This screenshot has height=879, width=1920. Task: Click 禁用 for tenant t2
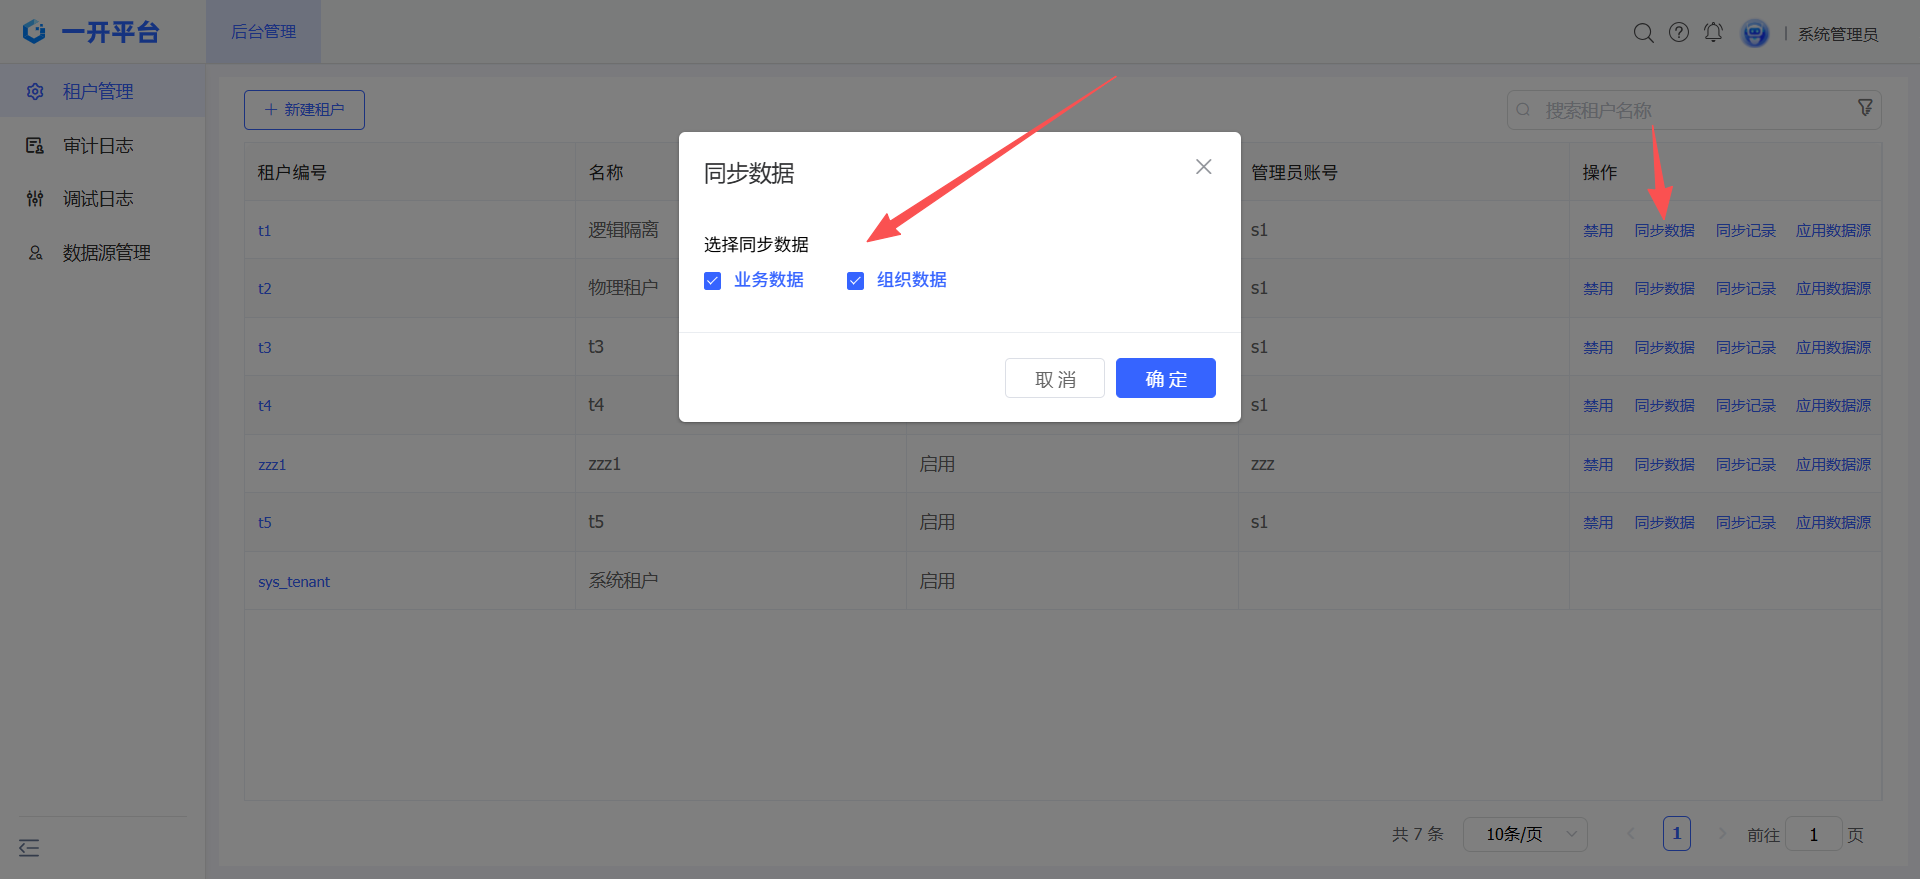coord(1598,289)
